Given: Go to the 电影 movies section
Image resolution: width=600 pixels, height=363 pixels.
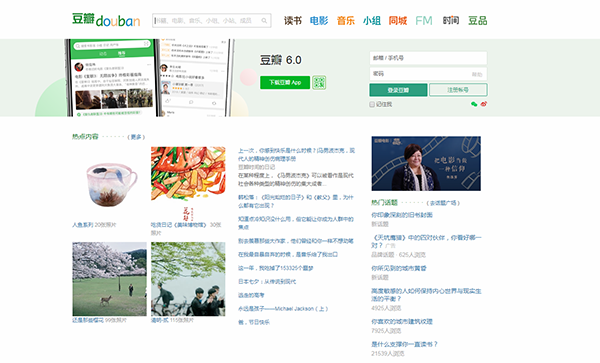Looking at the screenshot, I should pyautogui.click(x=319, y=20).
